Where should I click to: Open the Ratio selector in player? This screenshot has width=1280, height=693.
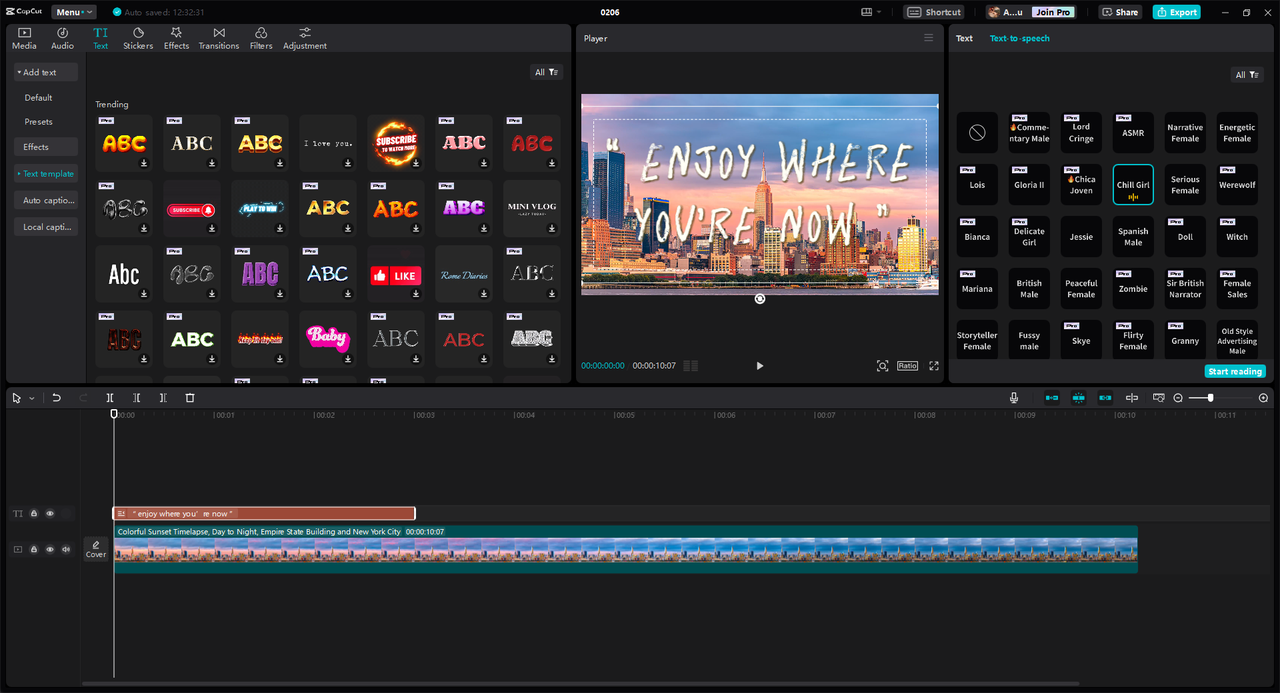[x=907, y=366]
